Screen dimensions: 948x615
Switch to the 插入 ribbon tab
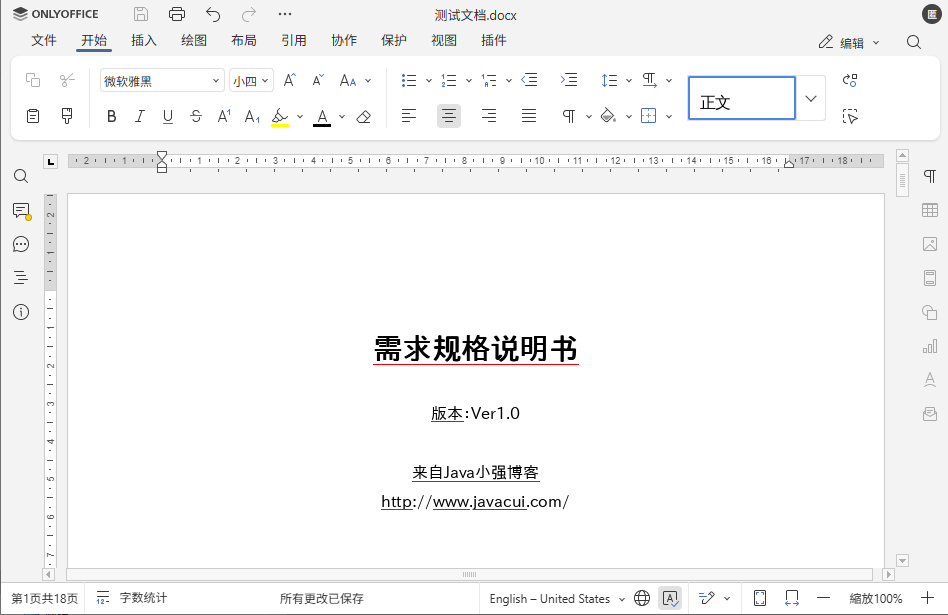[143, 40]
